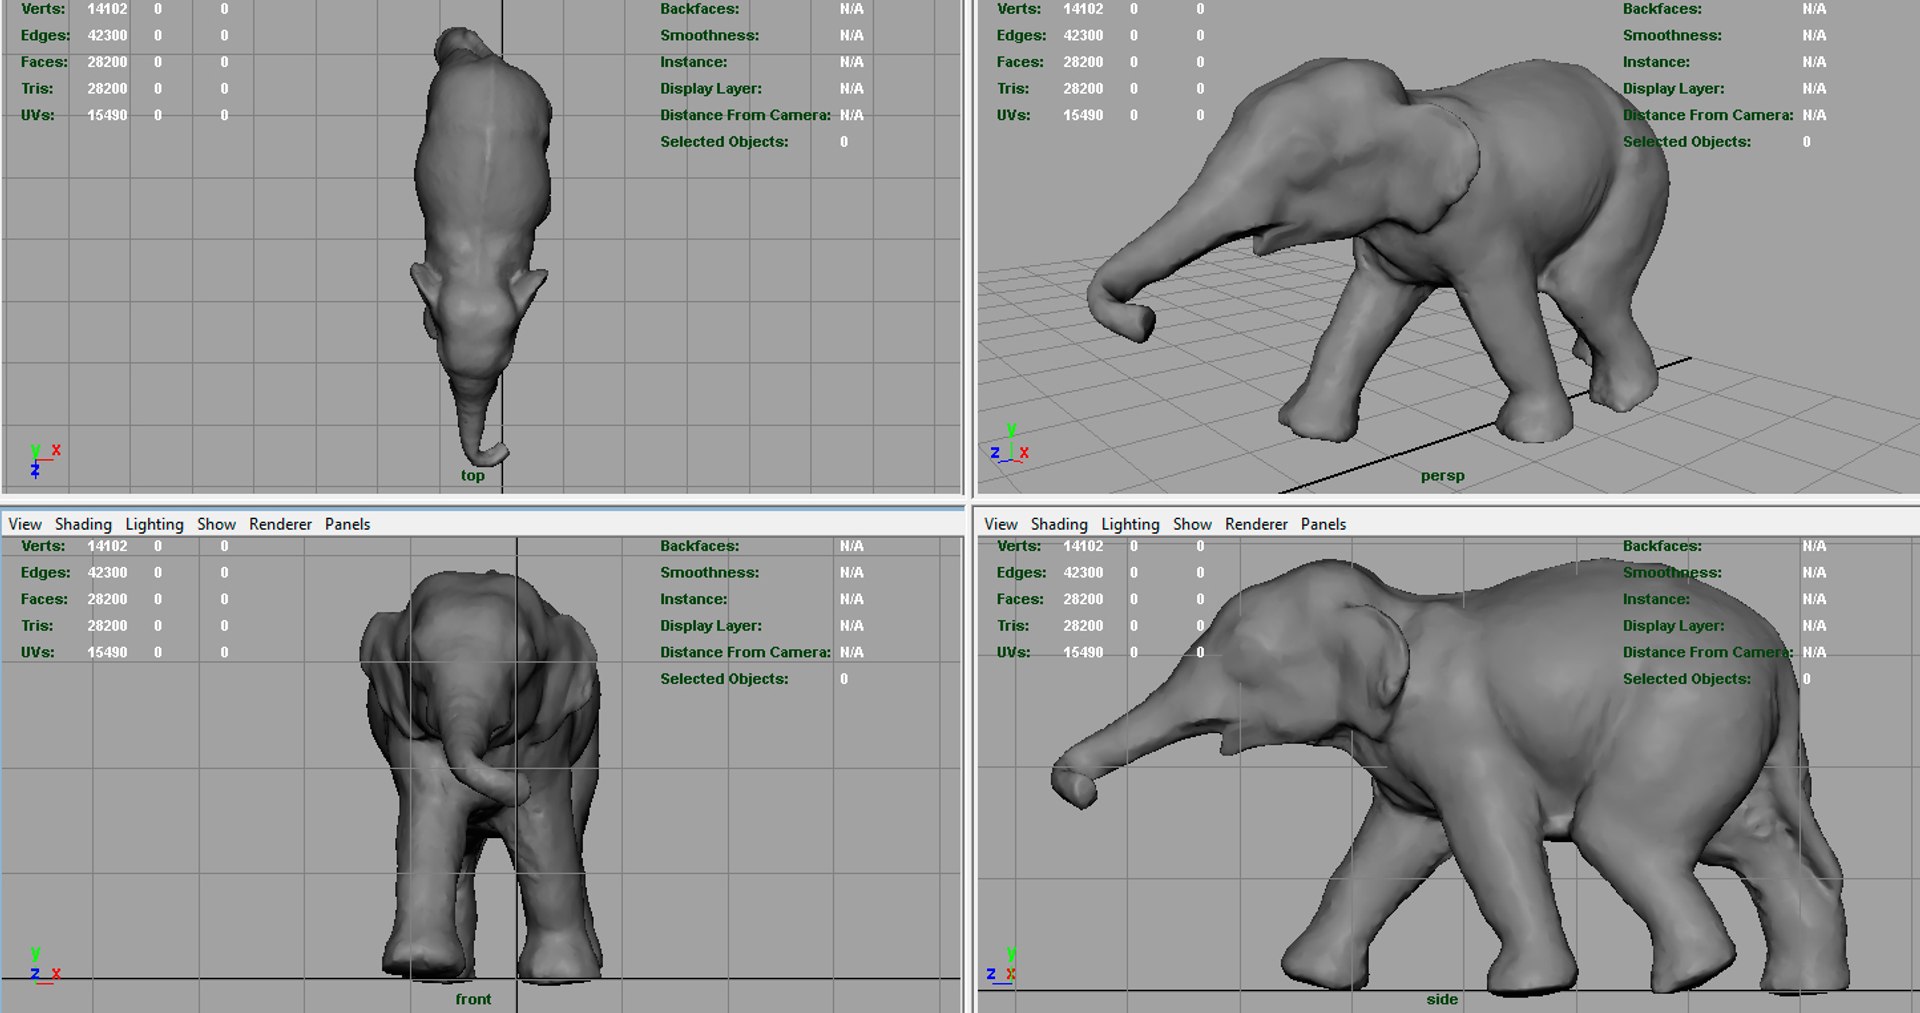Click 'Distance From Camera:' label in front view
1920x1013 pixels.
[745, 652]
